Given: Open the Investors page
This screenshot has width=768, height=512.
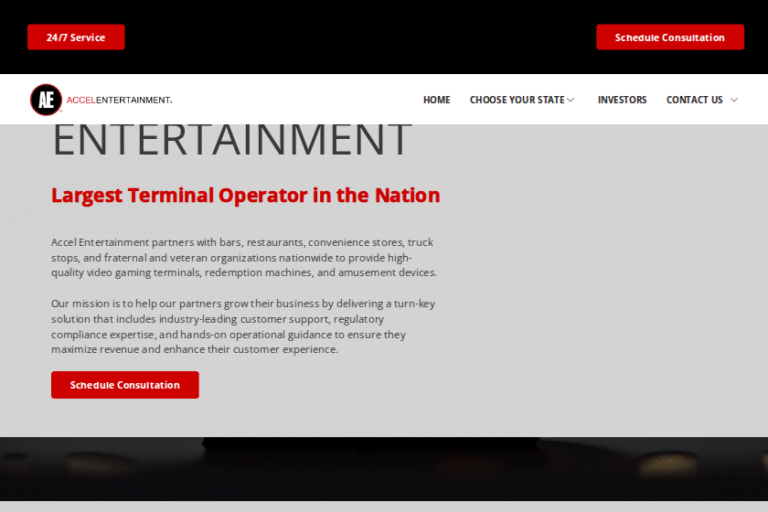Looking at the screenshot, I should click(x=622, y=100).
